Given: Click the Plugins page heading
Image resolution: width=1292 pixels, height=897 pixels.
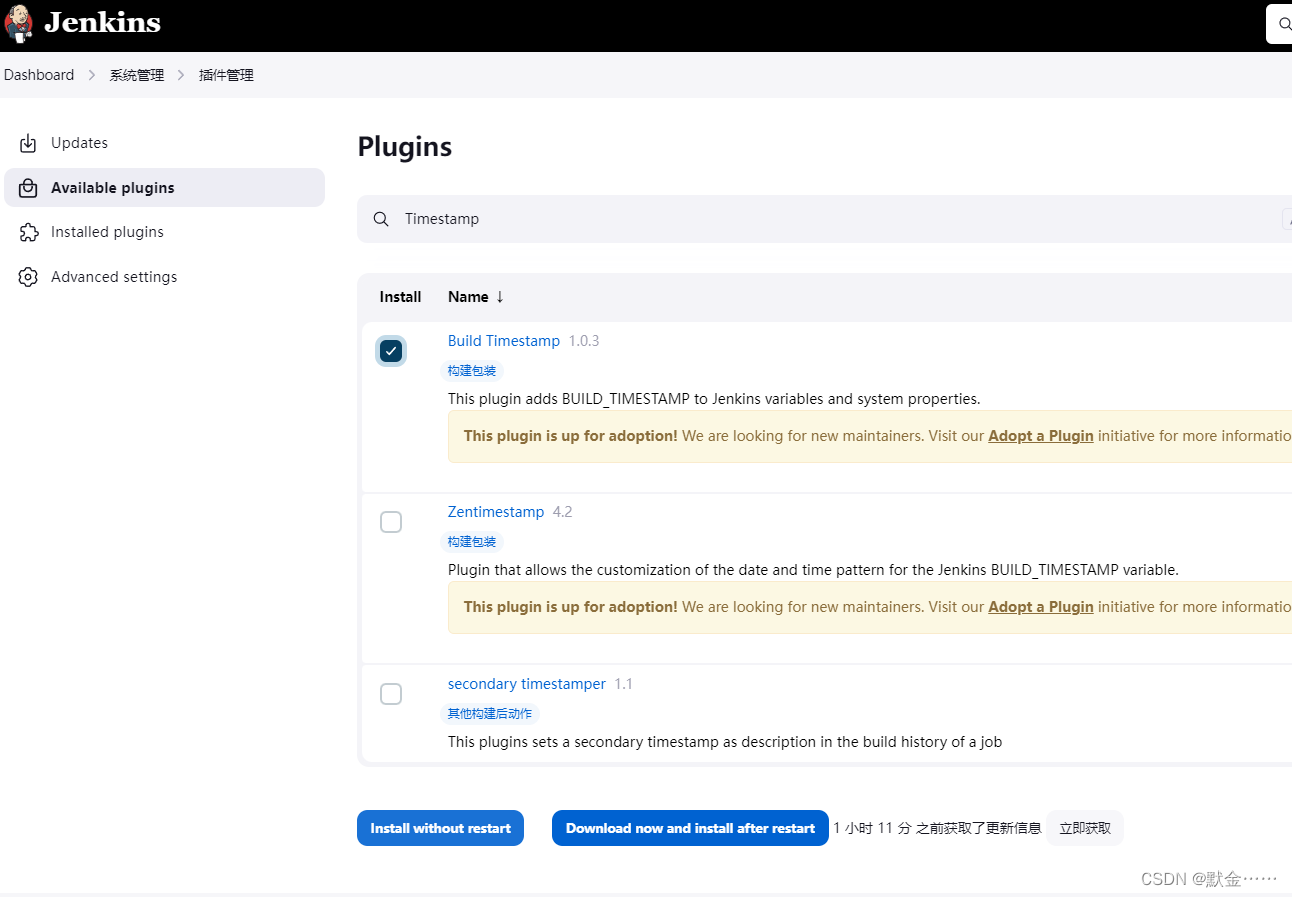Looking at the screenshot, I should tap(405, 147).
